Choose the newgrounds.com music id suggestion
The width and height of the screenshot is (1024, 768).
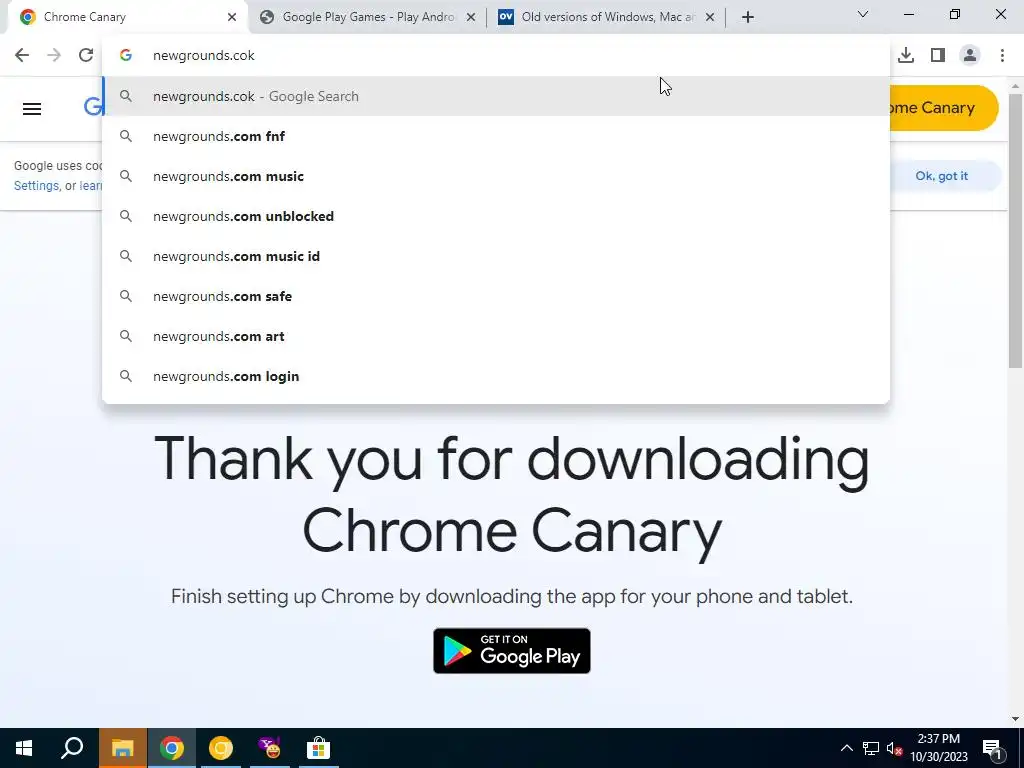coord(496,256)
